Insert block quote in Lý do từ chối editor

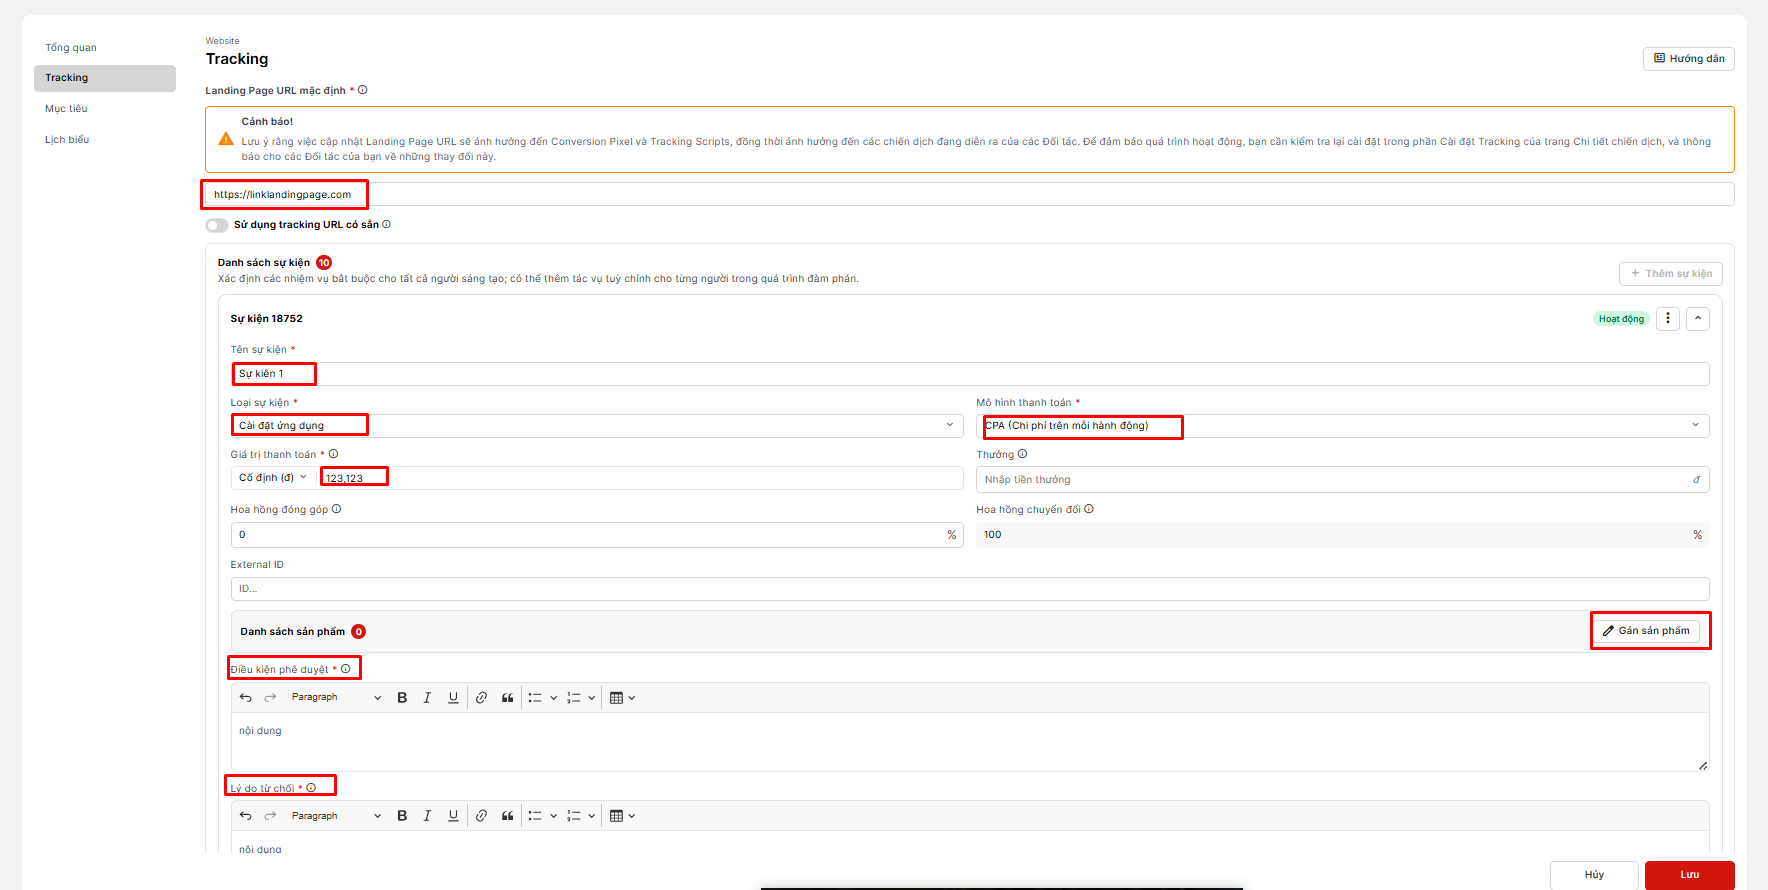click(508, 816)
